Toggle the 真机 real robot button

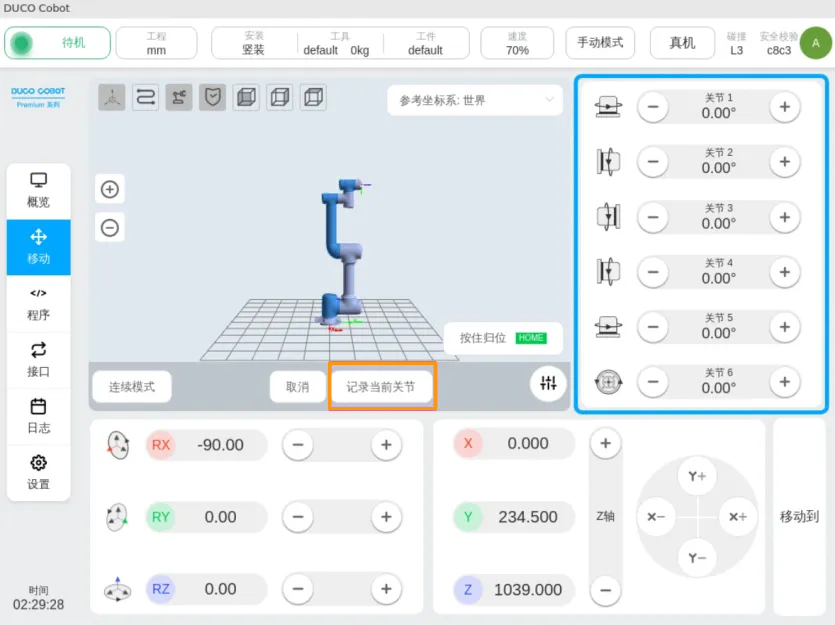coord(682,43)
